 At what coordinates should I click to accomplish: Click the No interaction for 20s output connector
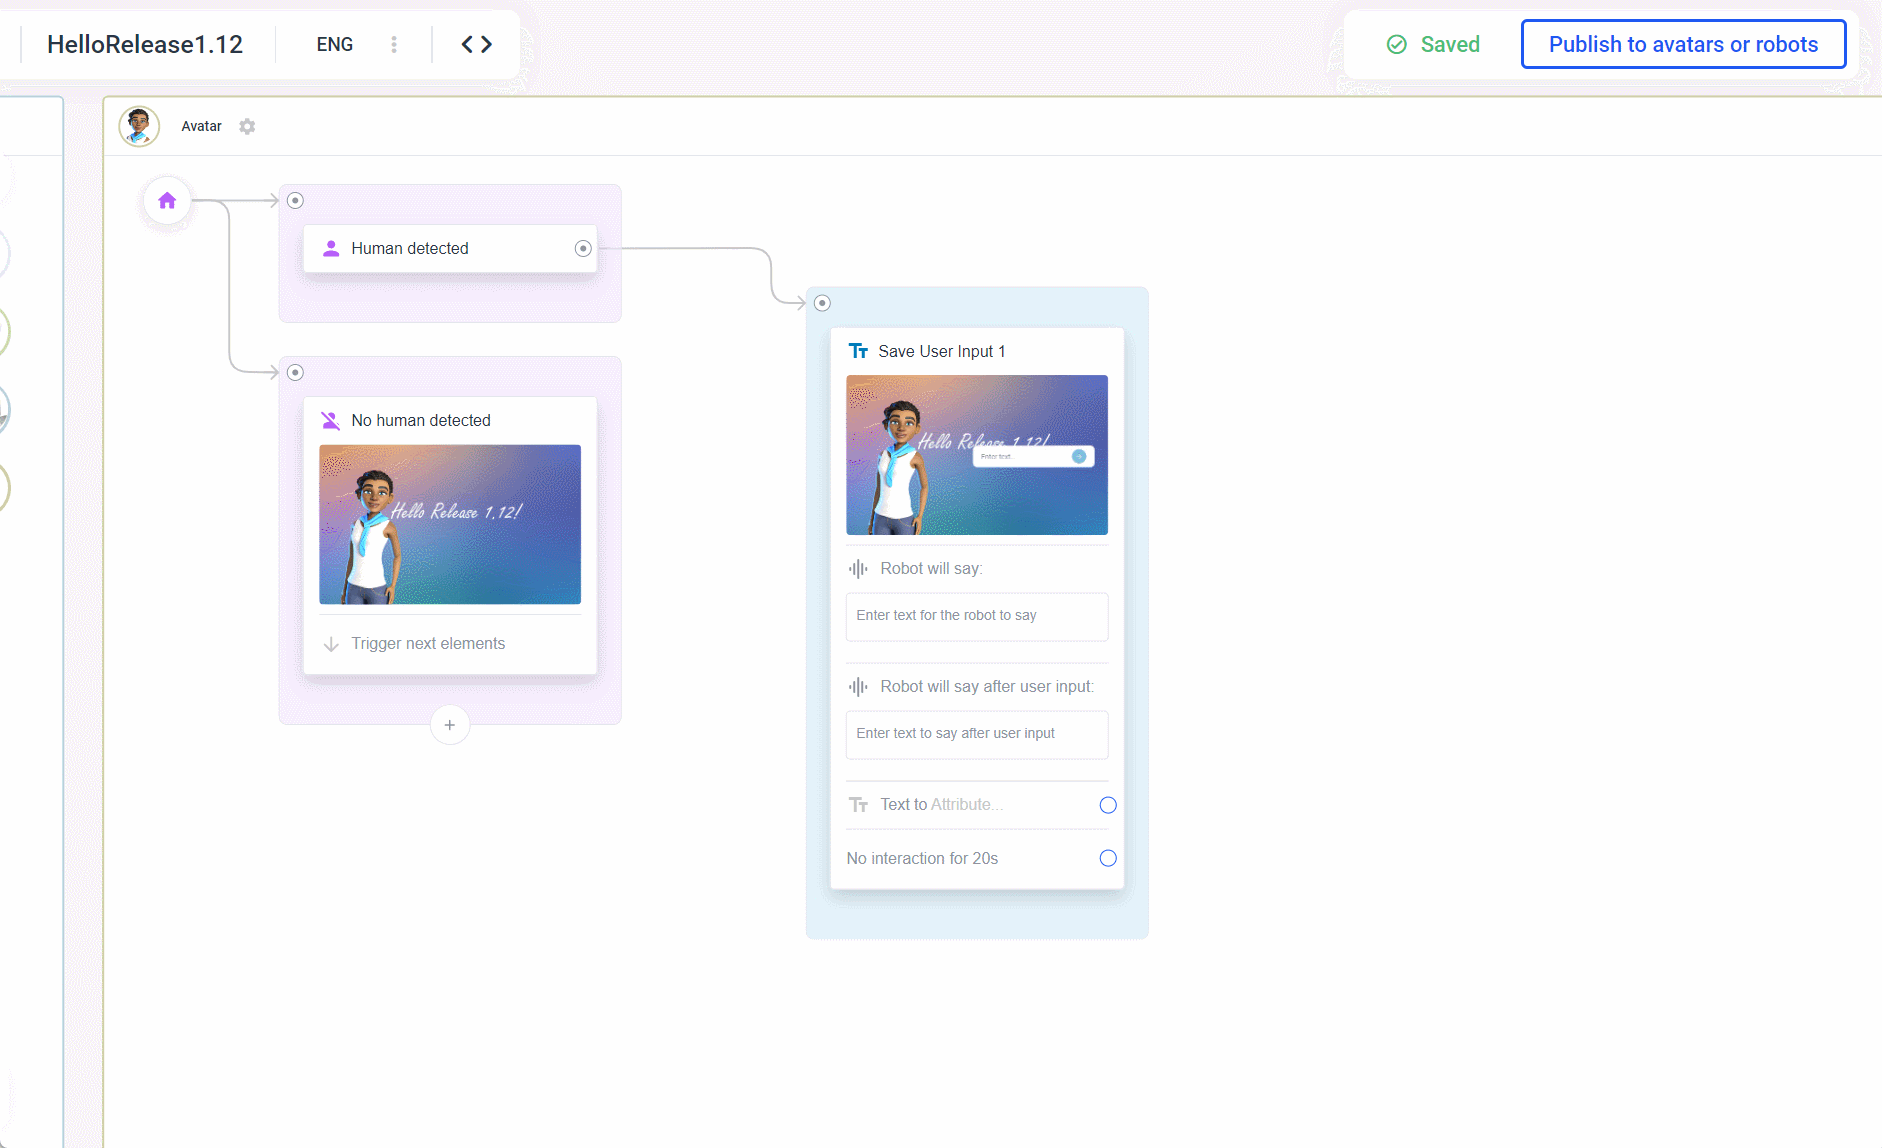1108,858
